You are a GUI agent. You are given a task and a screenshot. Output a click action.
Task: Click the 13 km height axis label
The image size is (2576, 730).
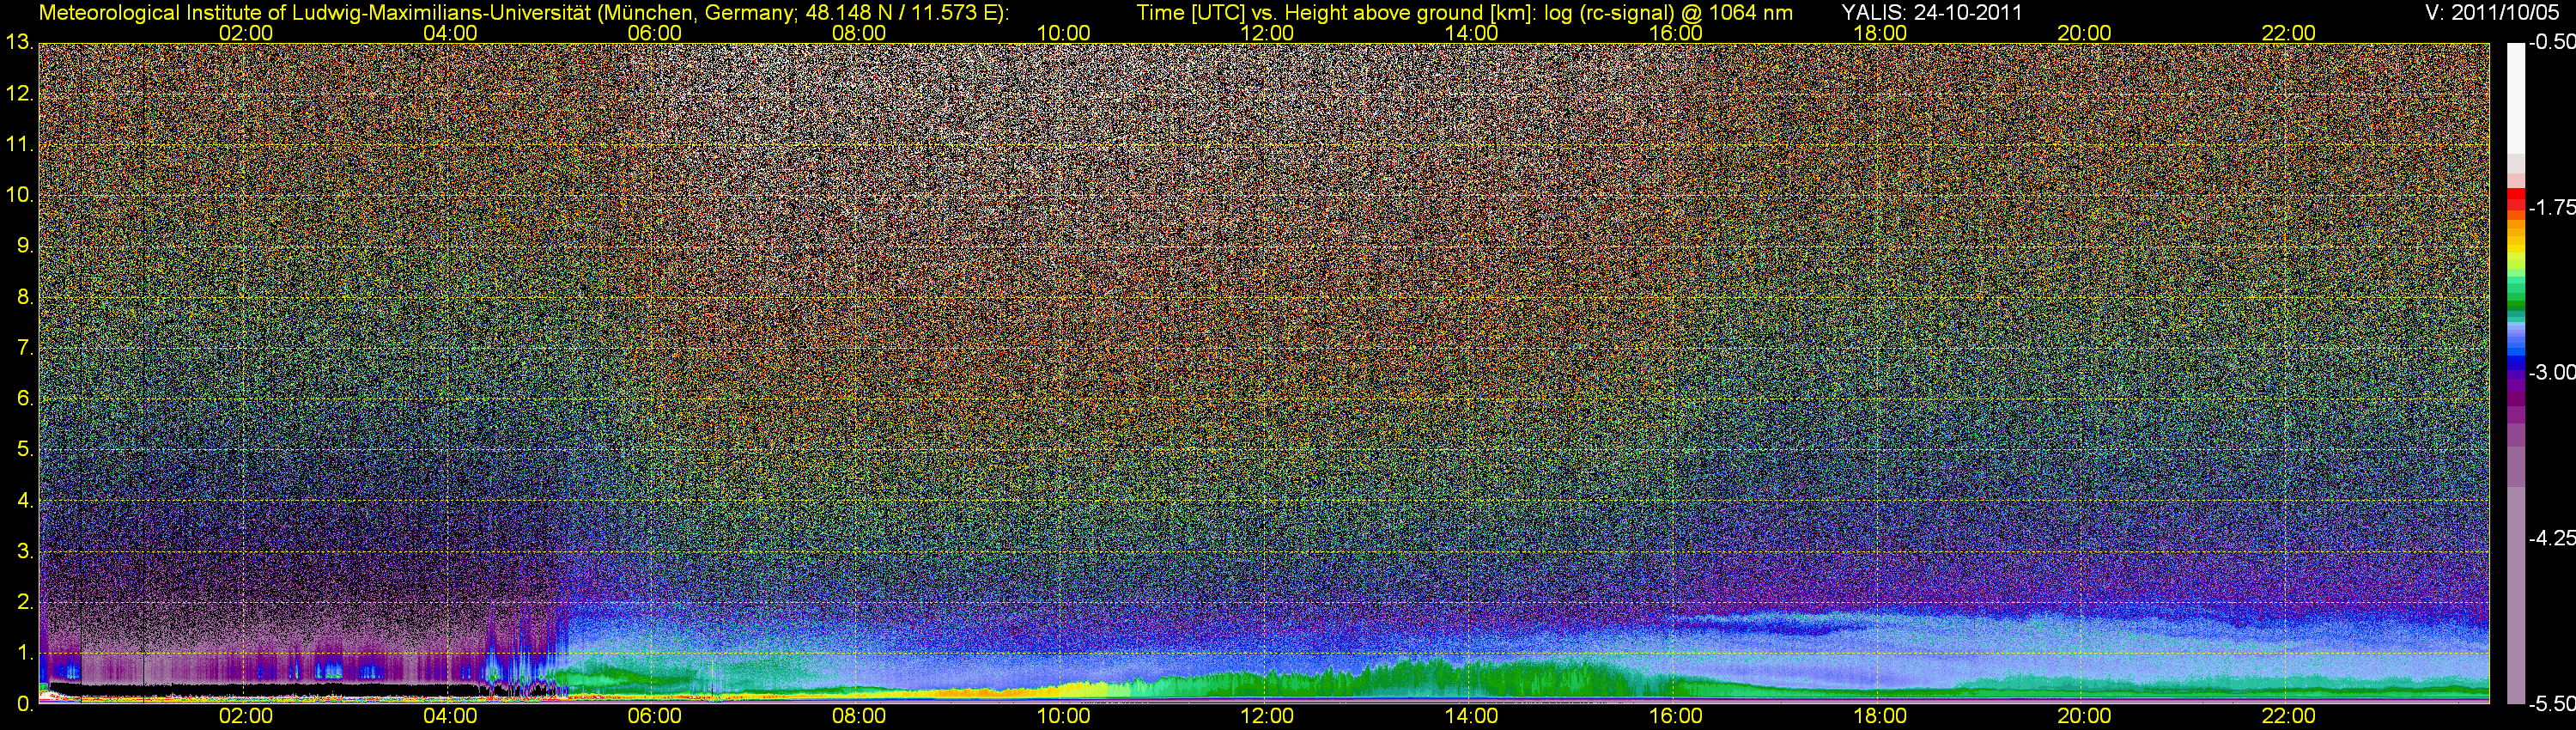click(x=18, y=43)
